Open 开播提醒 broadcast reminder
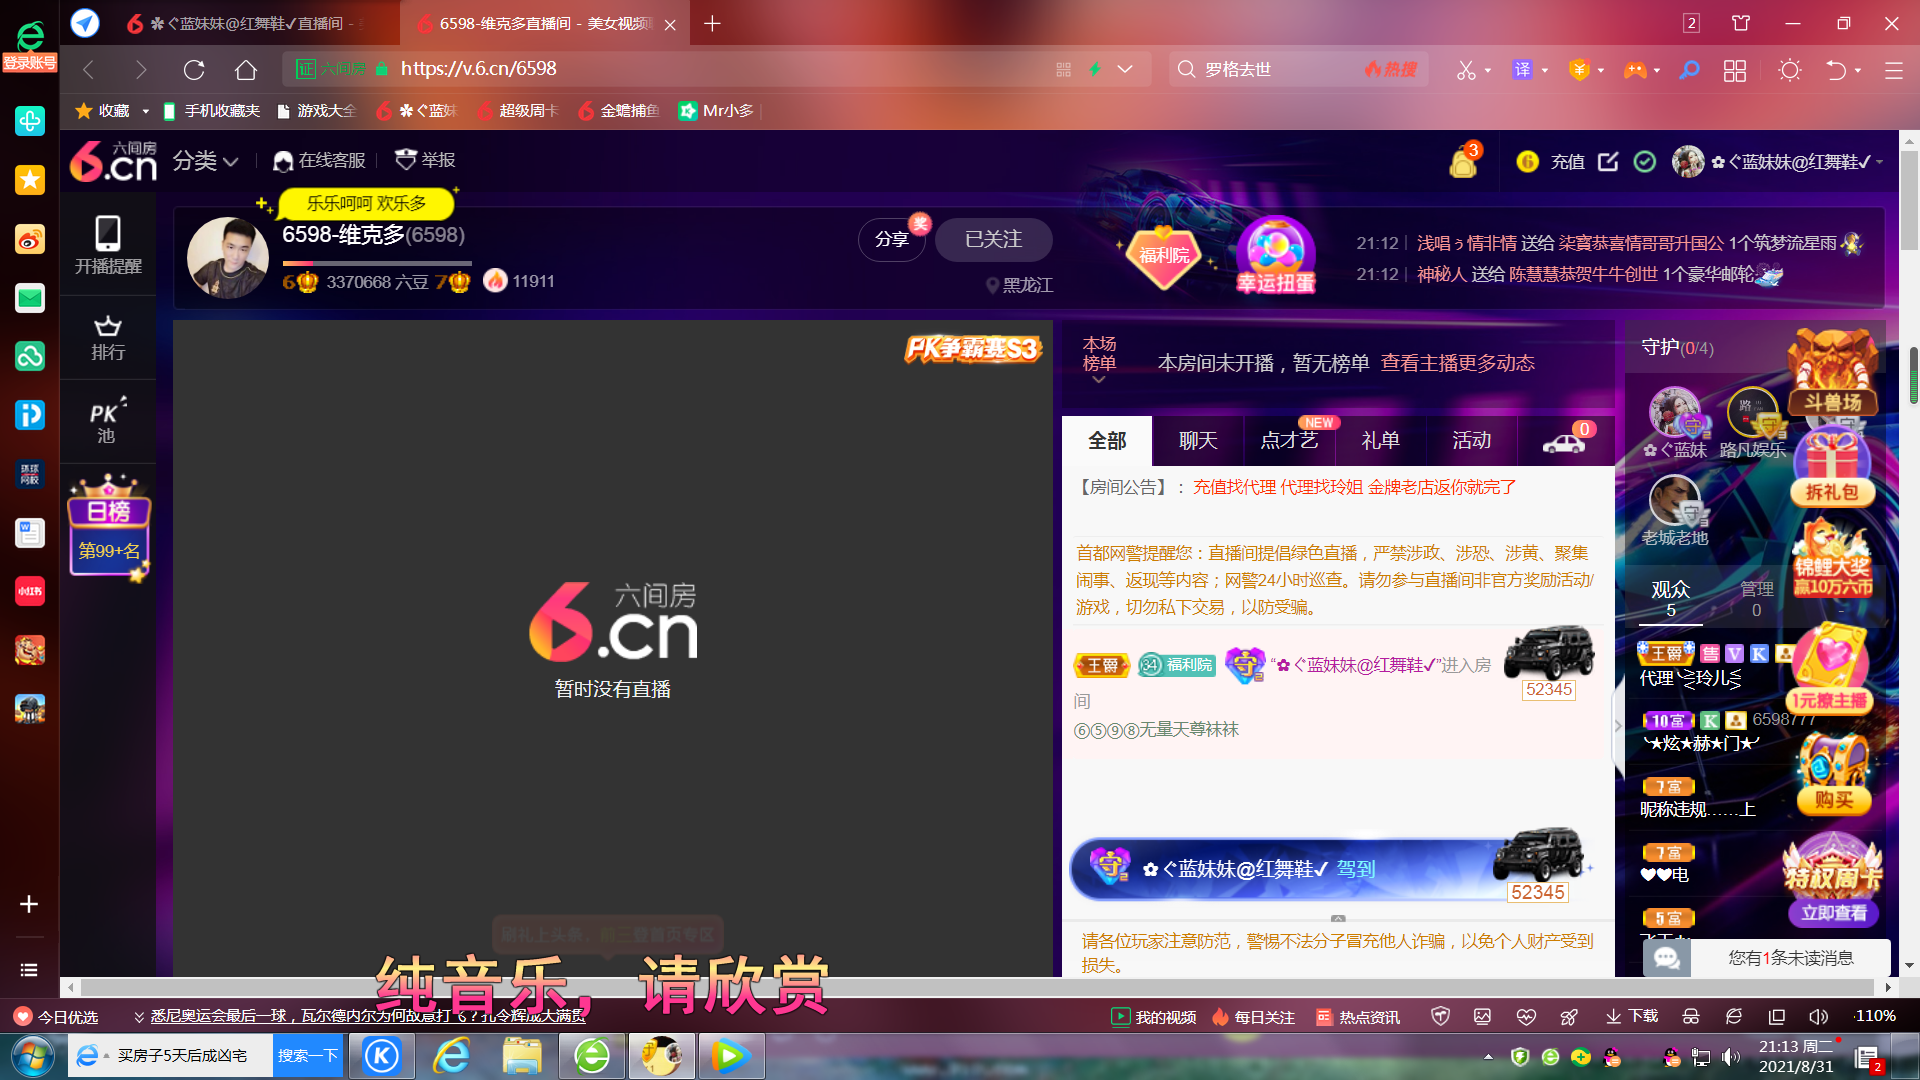 pos(108,245)
